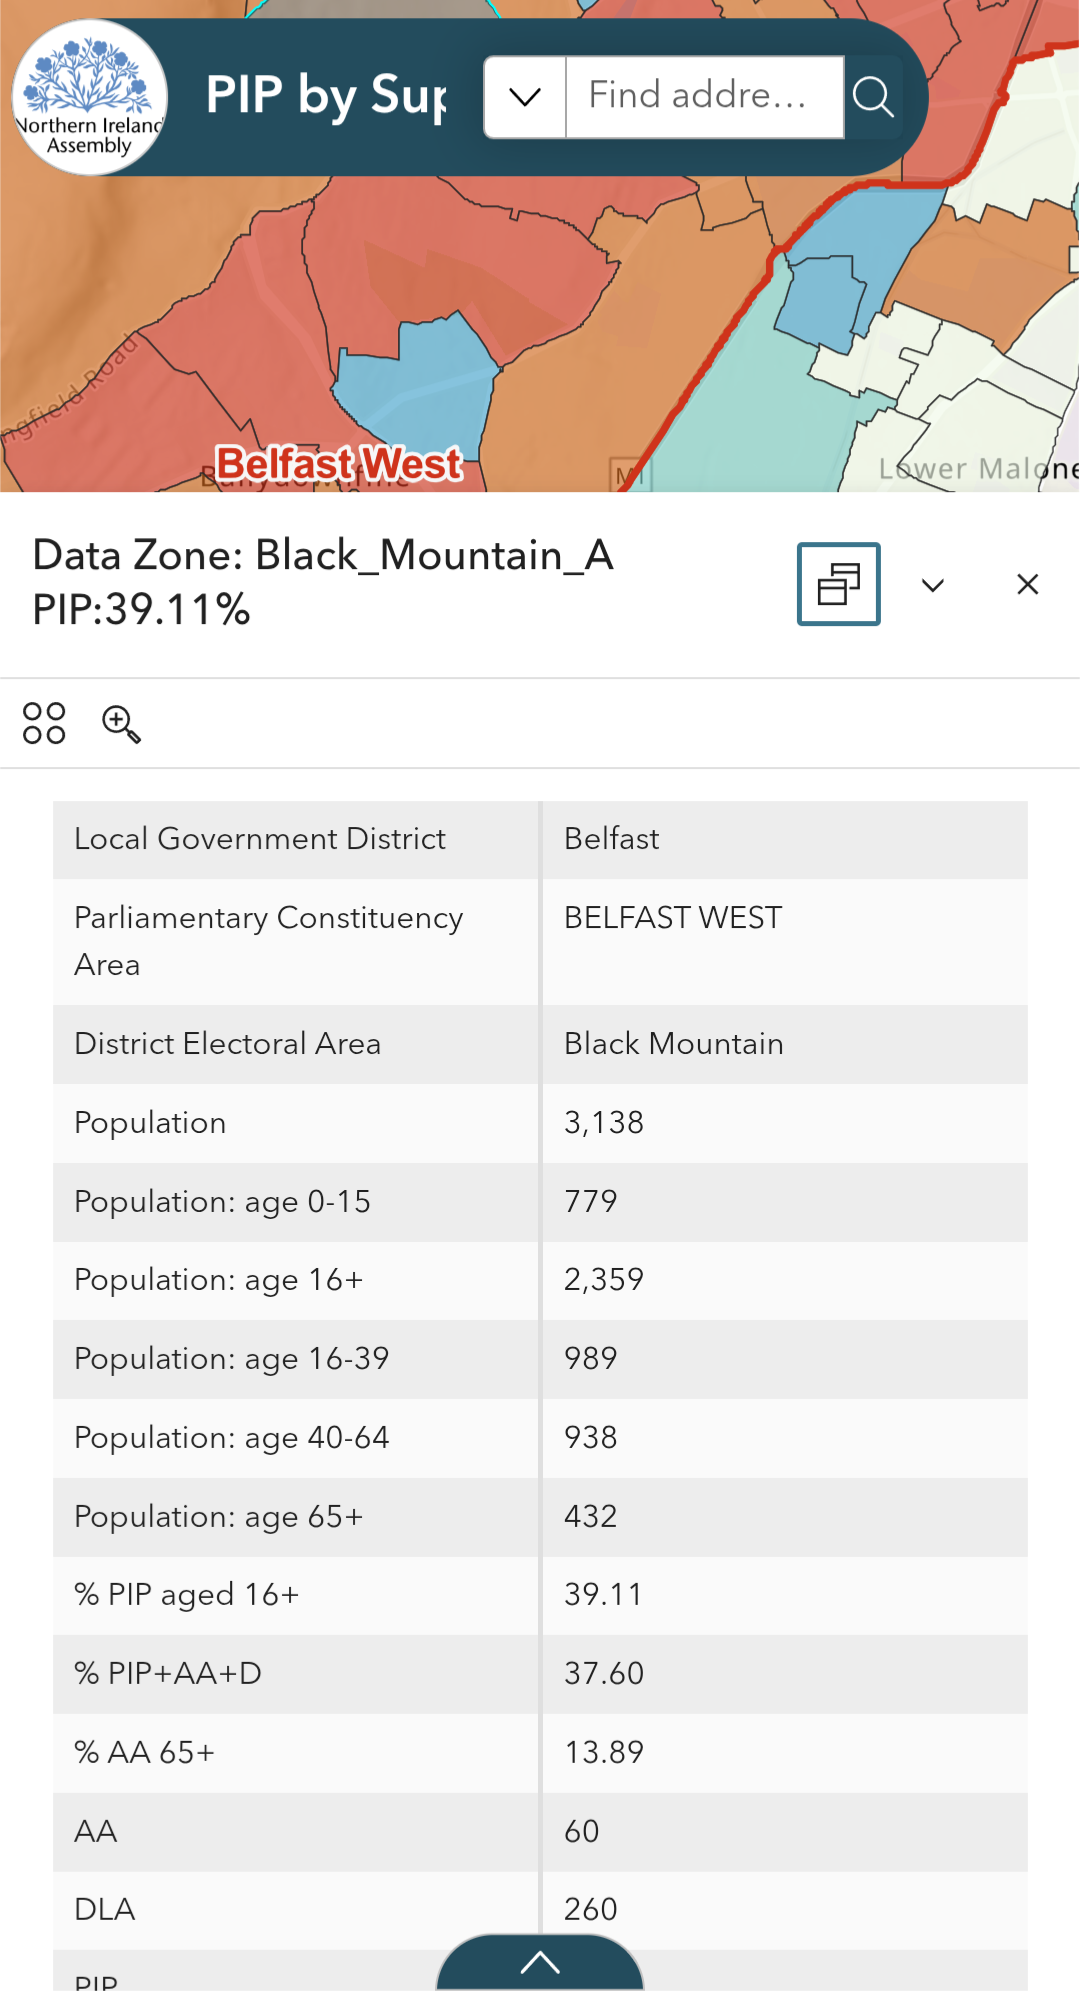
Task: Zoom to the selected data zone
Action: click(x=121, y=723)
